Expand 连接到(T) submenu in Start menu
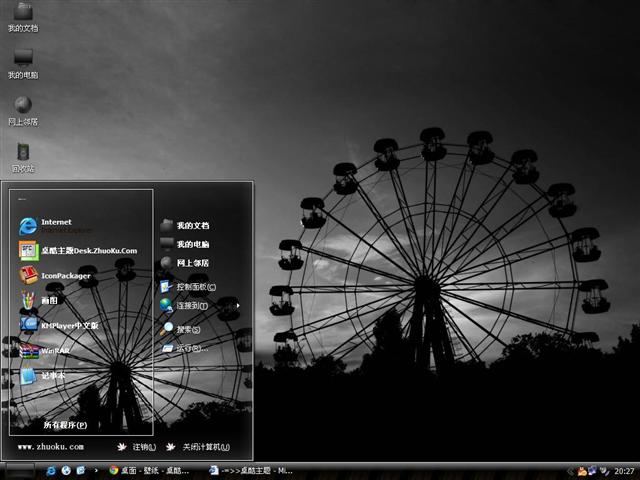640x480 pixels. [202, 305]
